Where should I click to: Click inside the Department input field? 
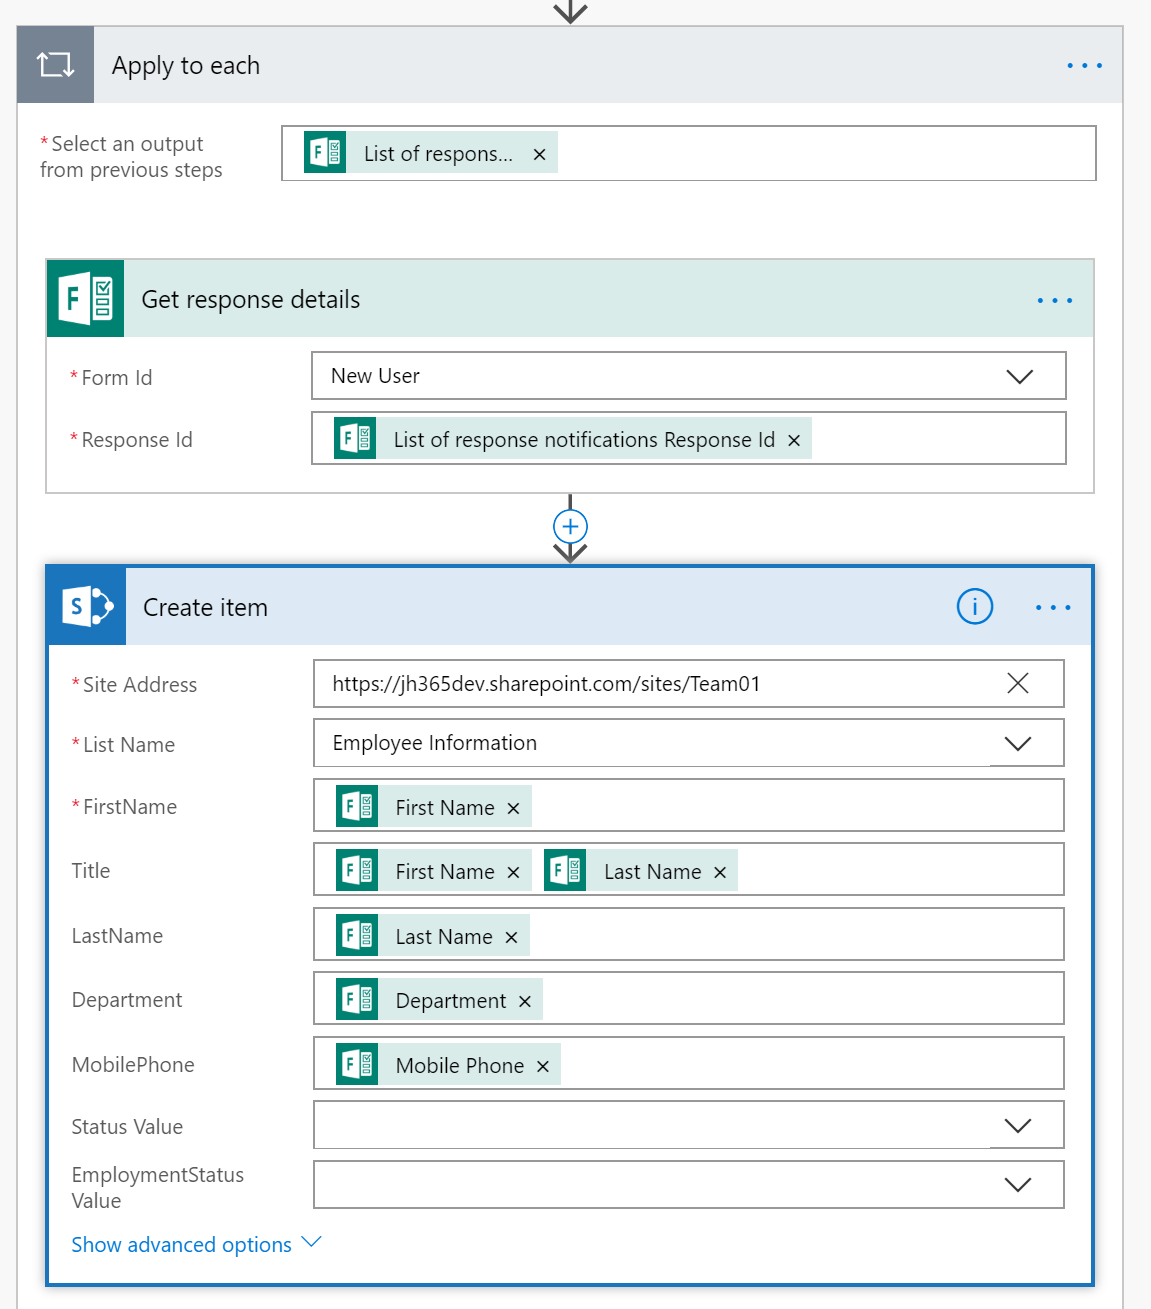(800, 1000)
